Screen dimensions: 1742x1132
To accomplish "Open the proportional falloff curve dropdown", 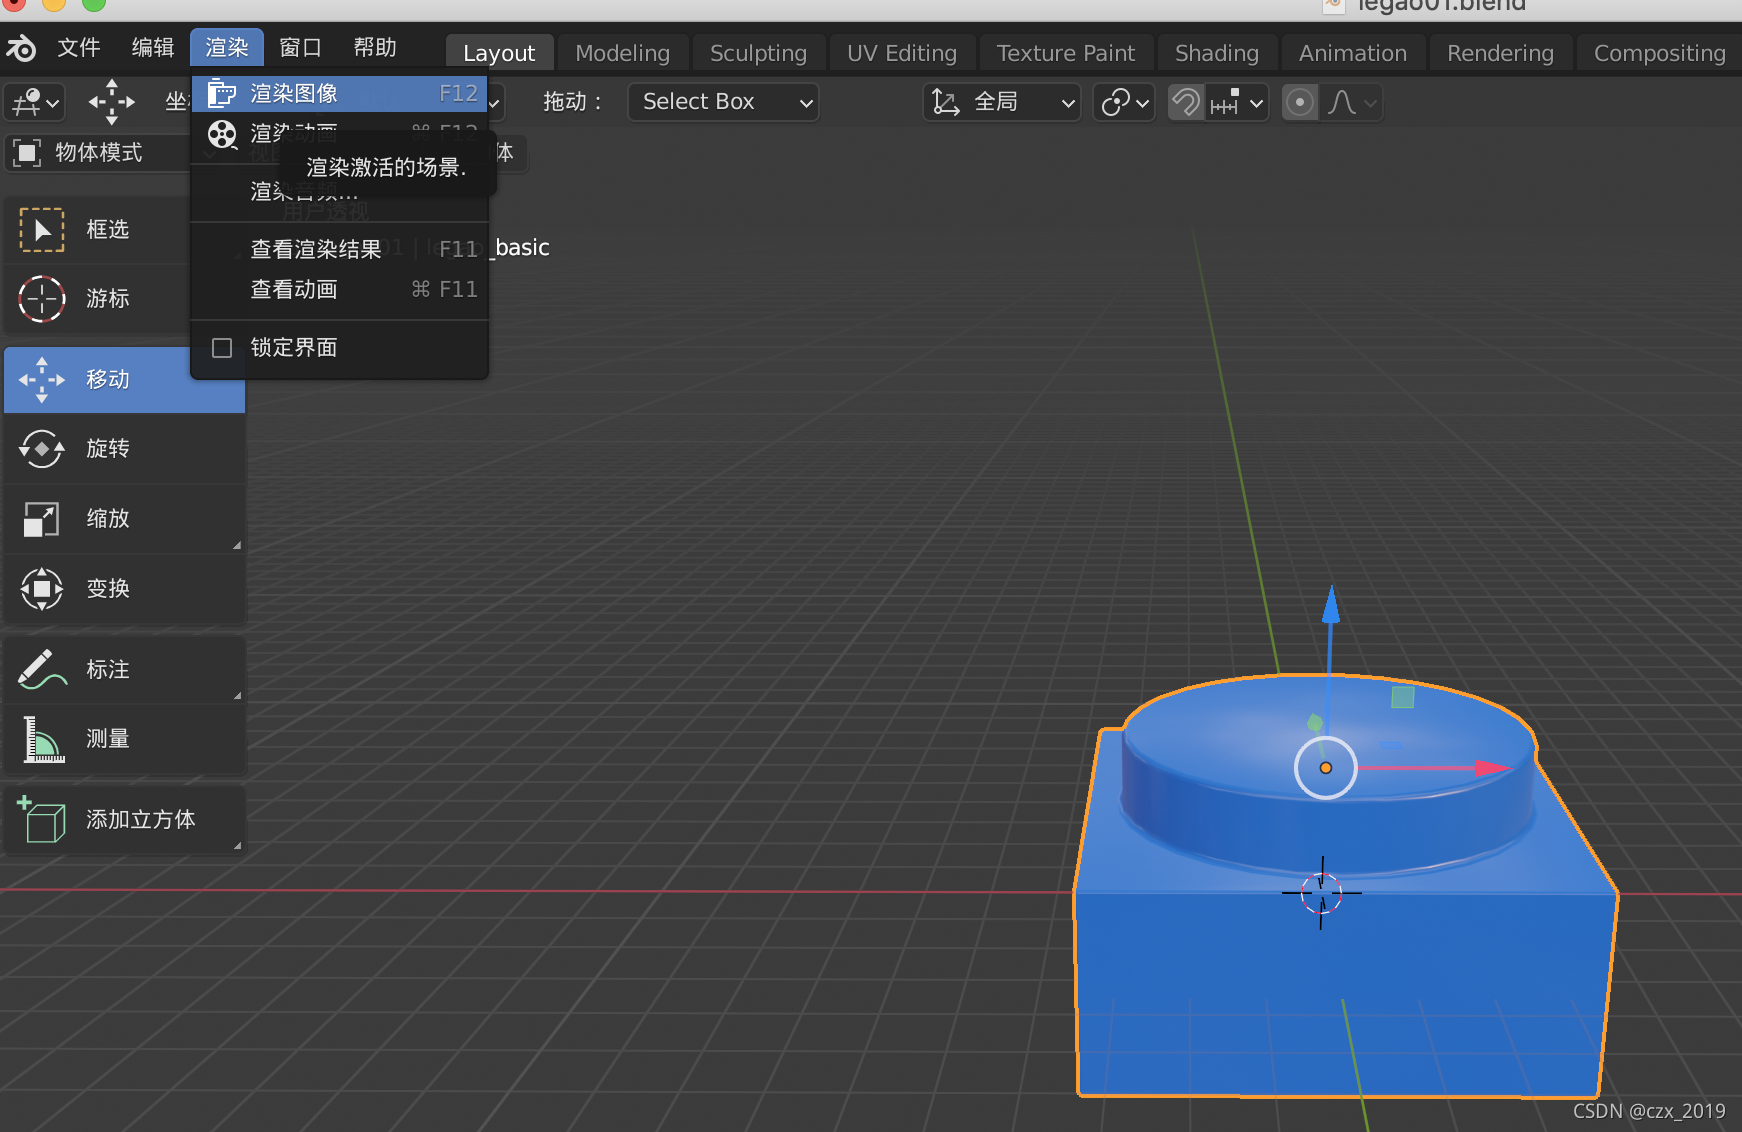I will [x=1352, y=102].
